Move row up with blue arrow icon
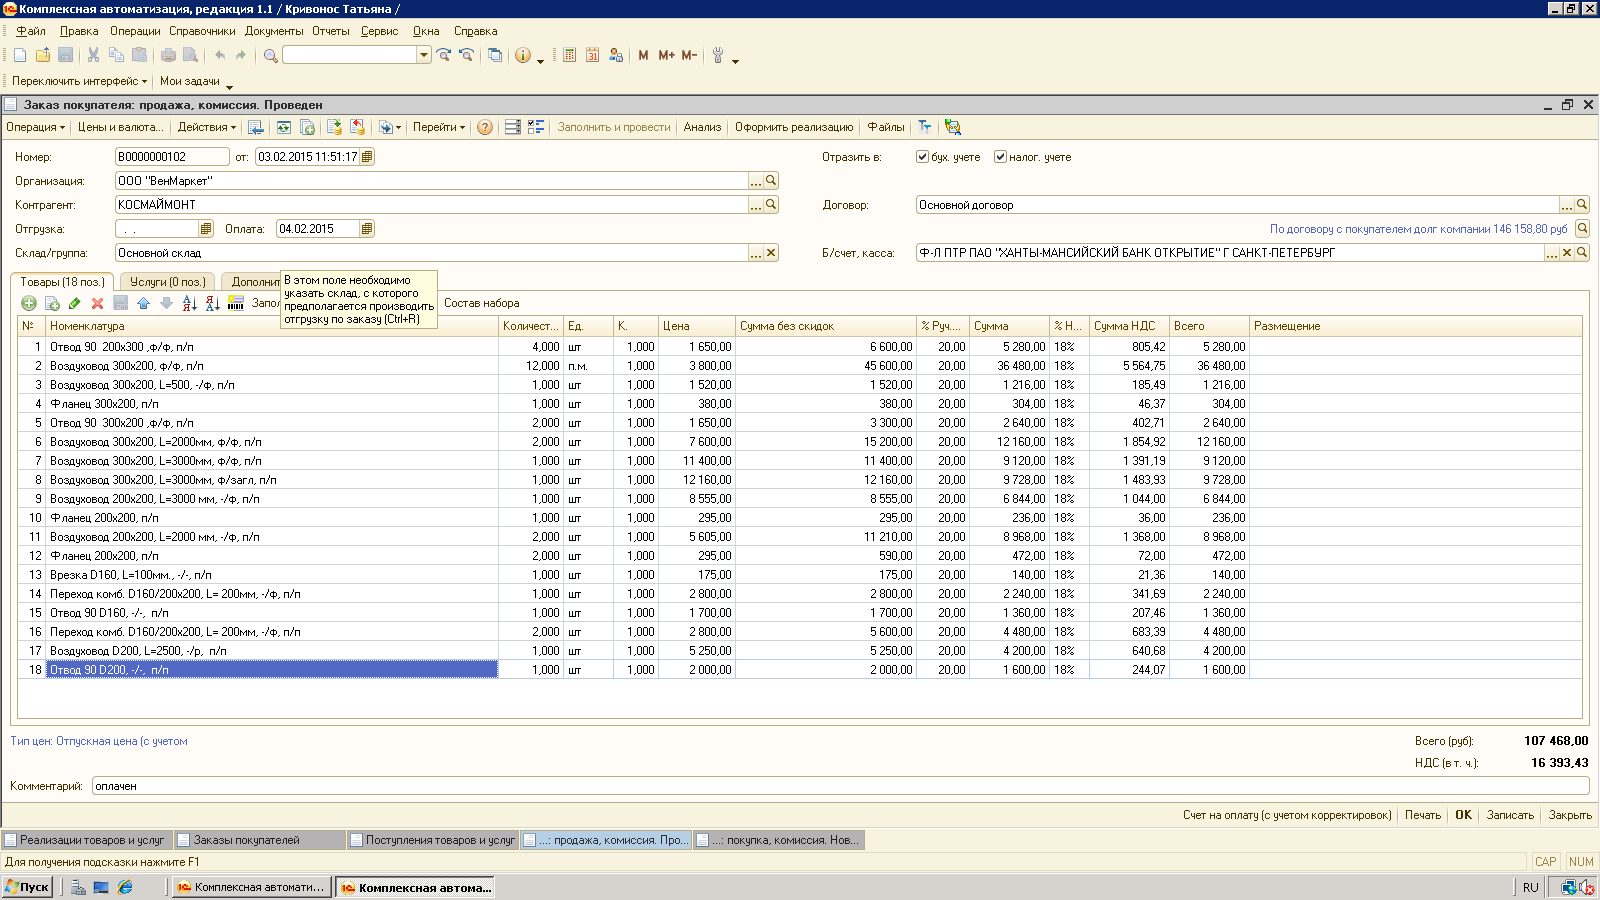This screenshot has height=900, width=1600. (143, 303)
